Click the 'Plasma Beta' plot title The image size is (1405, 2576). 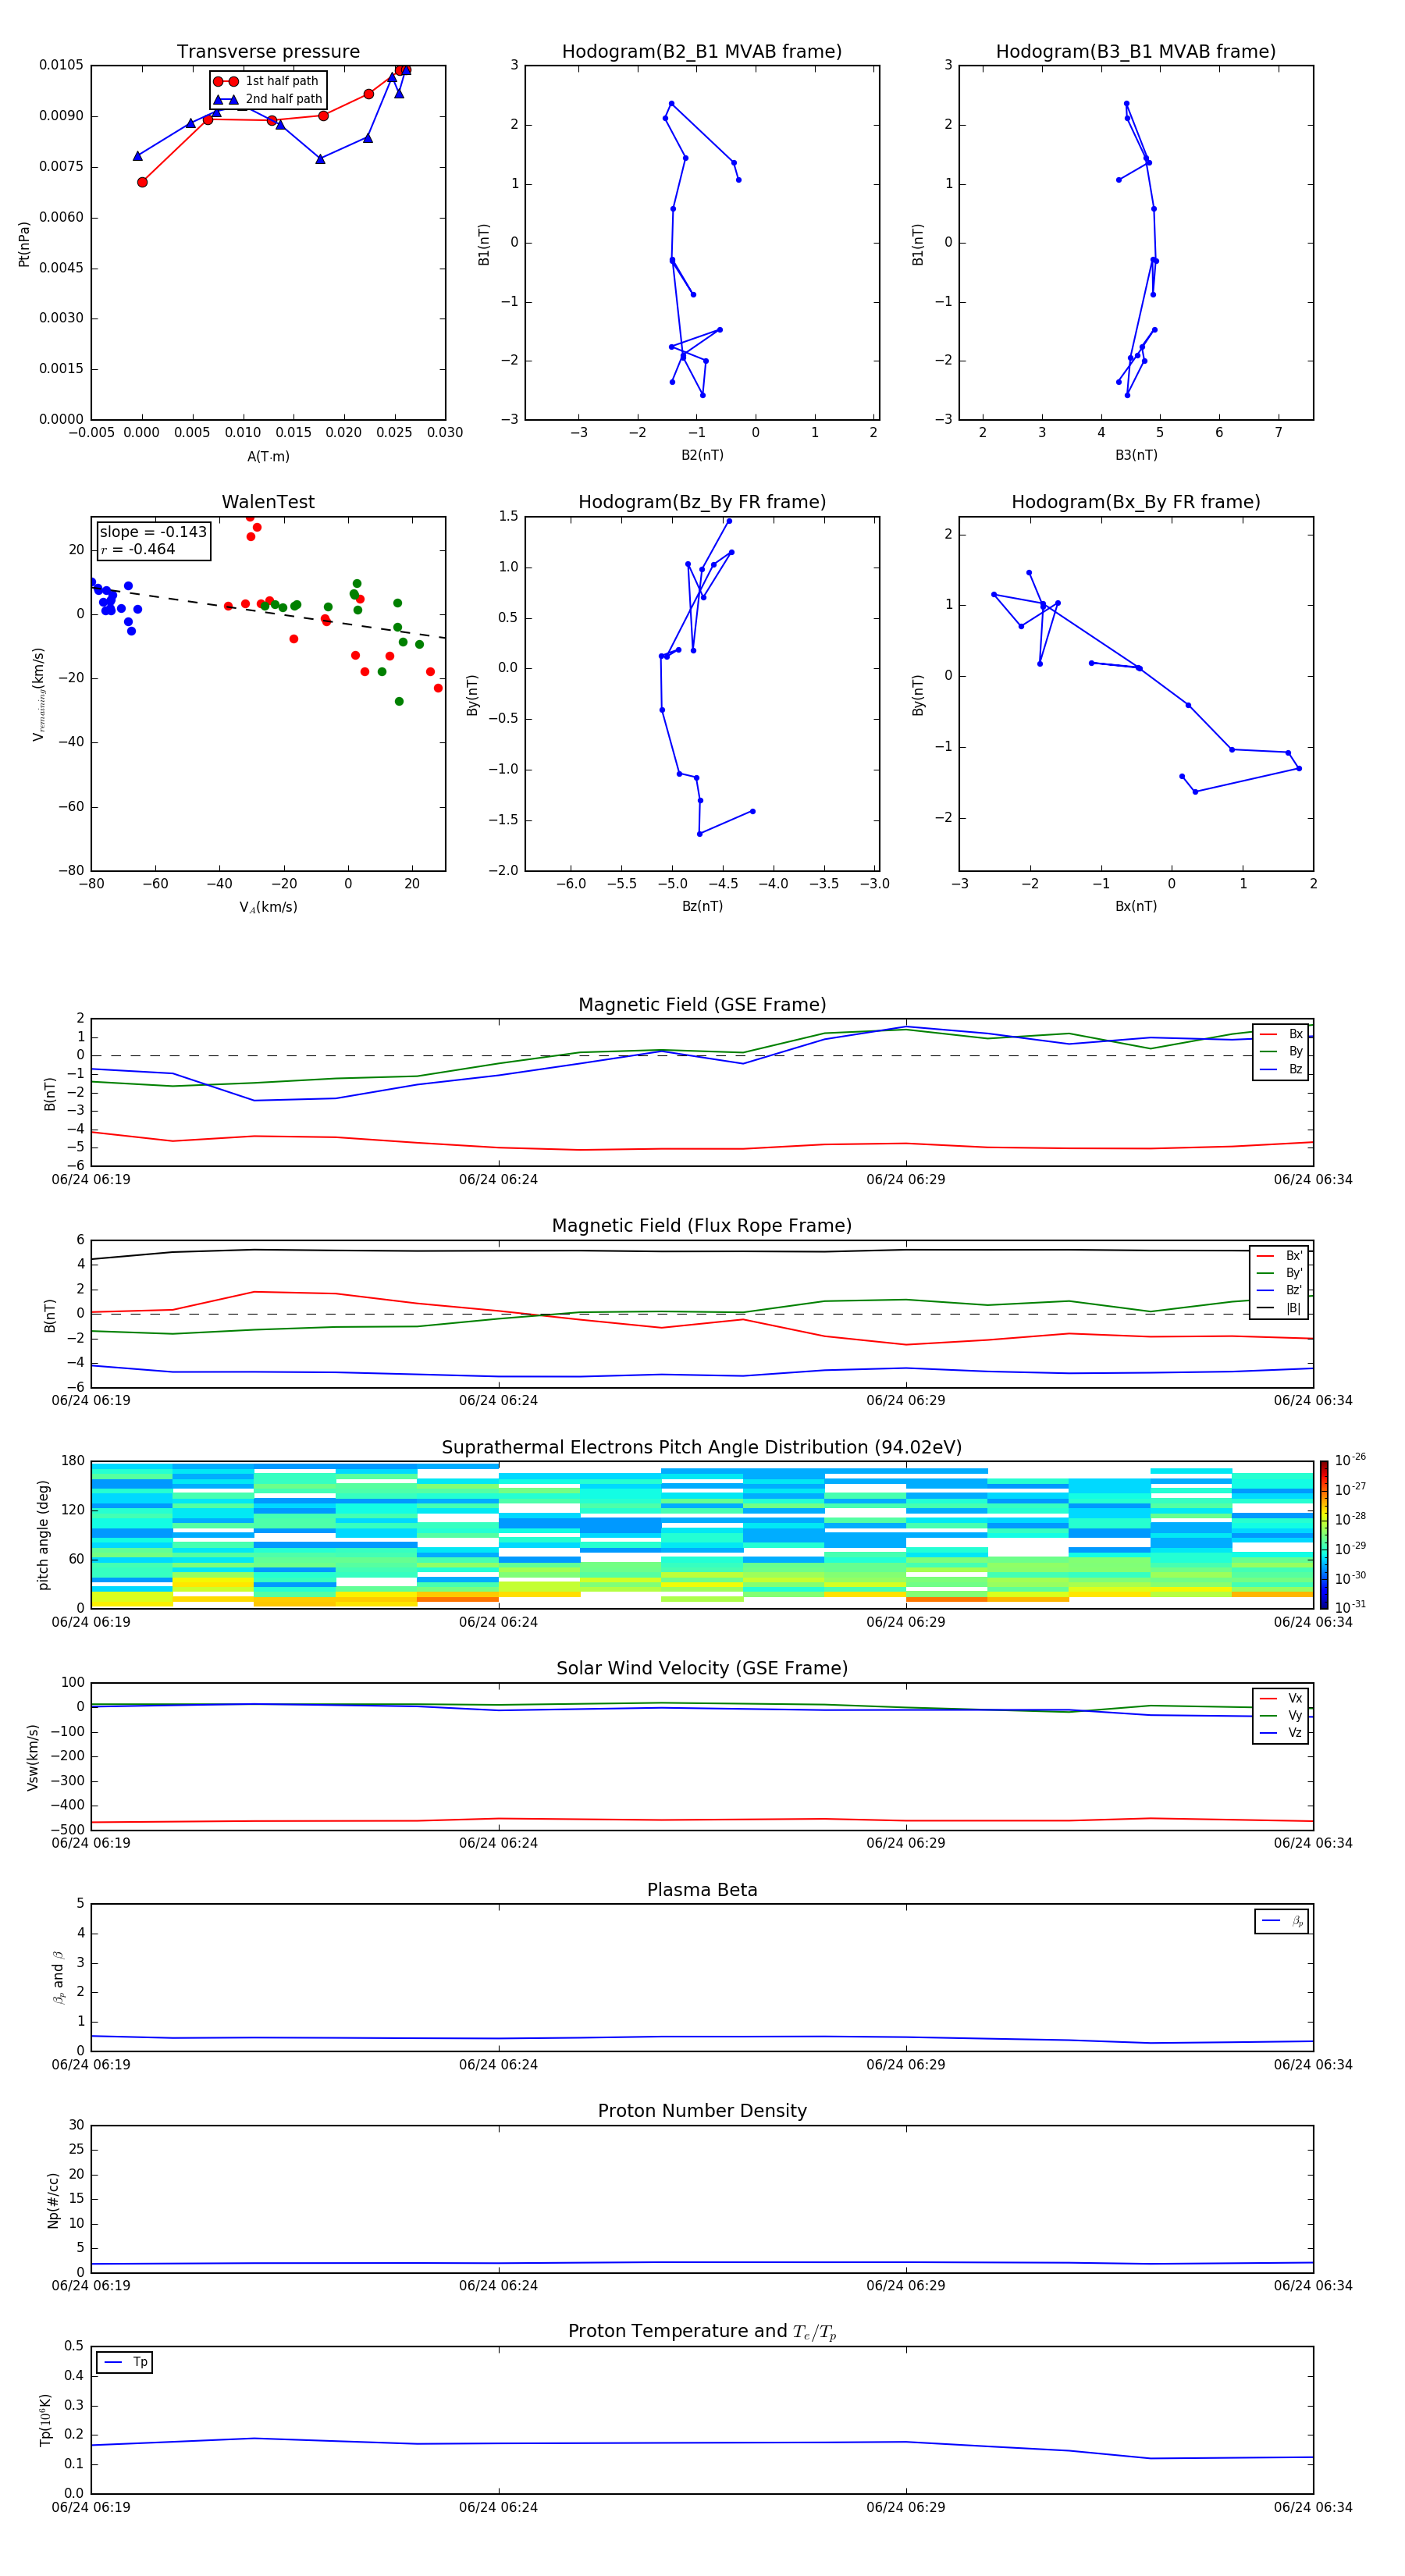click(x=702, y=1890)
